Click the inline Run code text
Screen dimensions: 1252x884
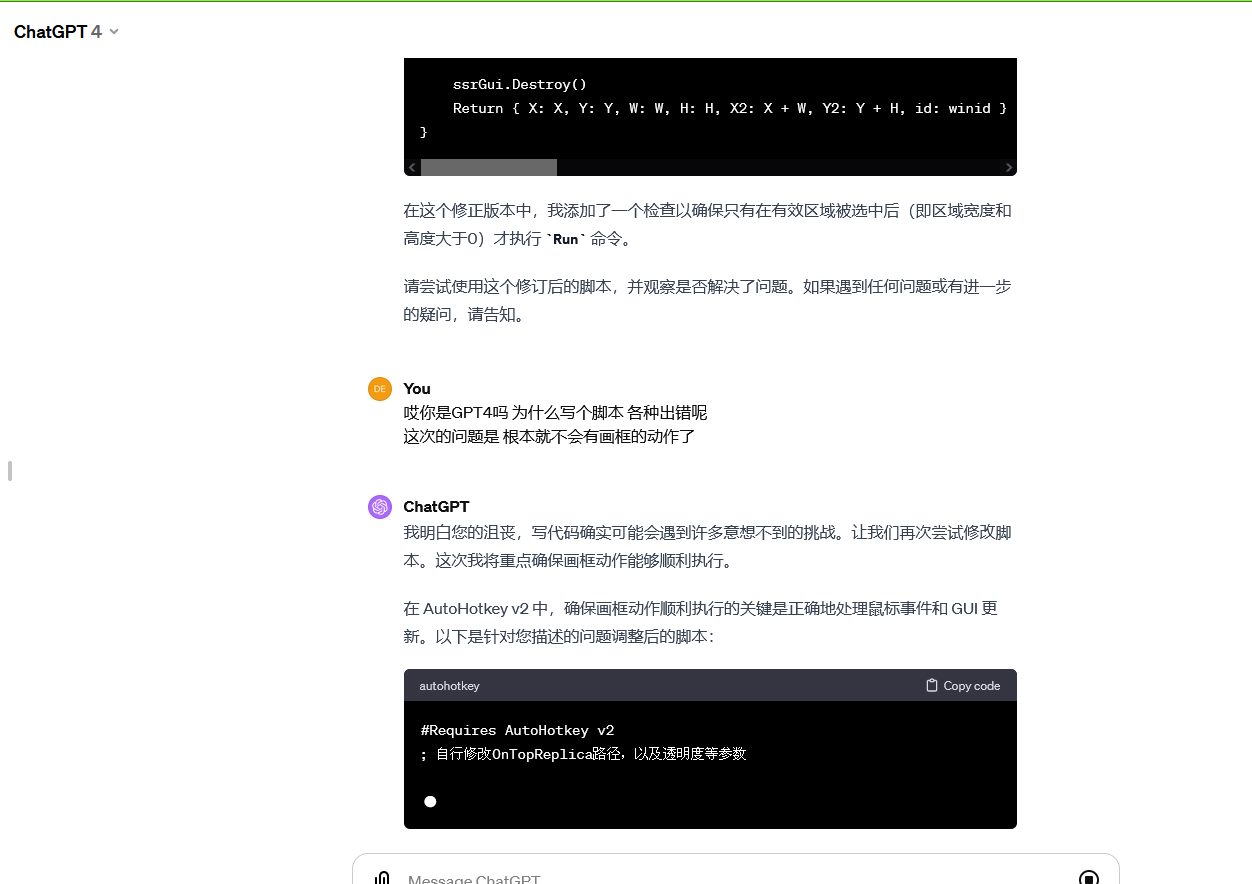point(566,239)
